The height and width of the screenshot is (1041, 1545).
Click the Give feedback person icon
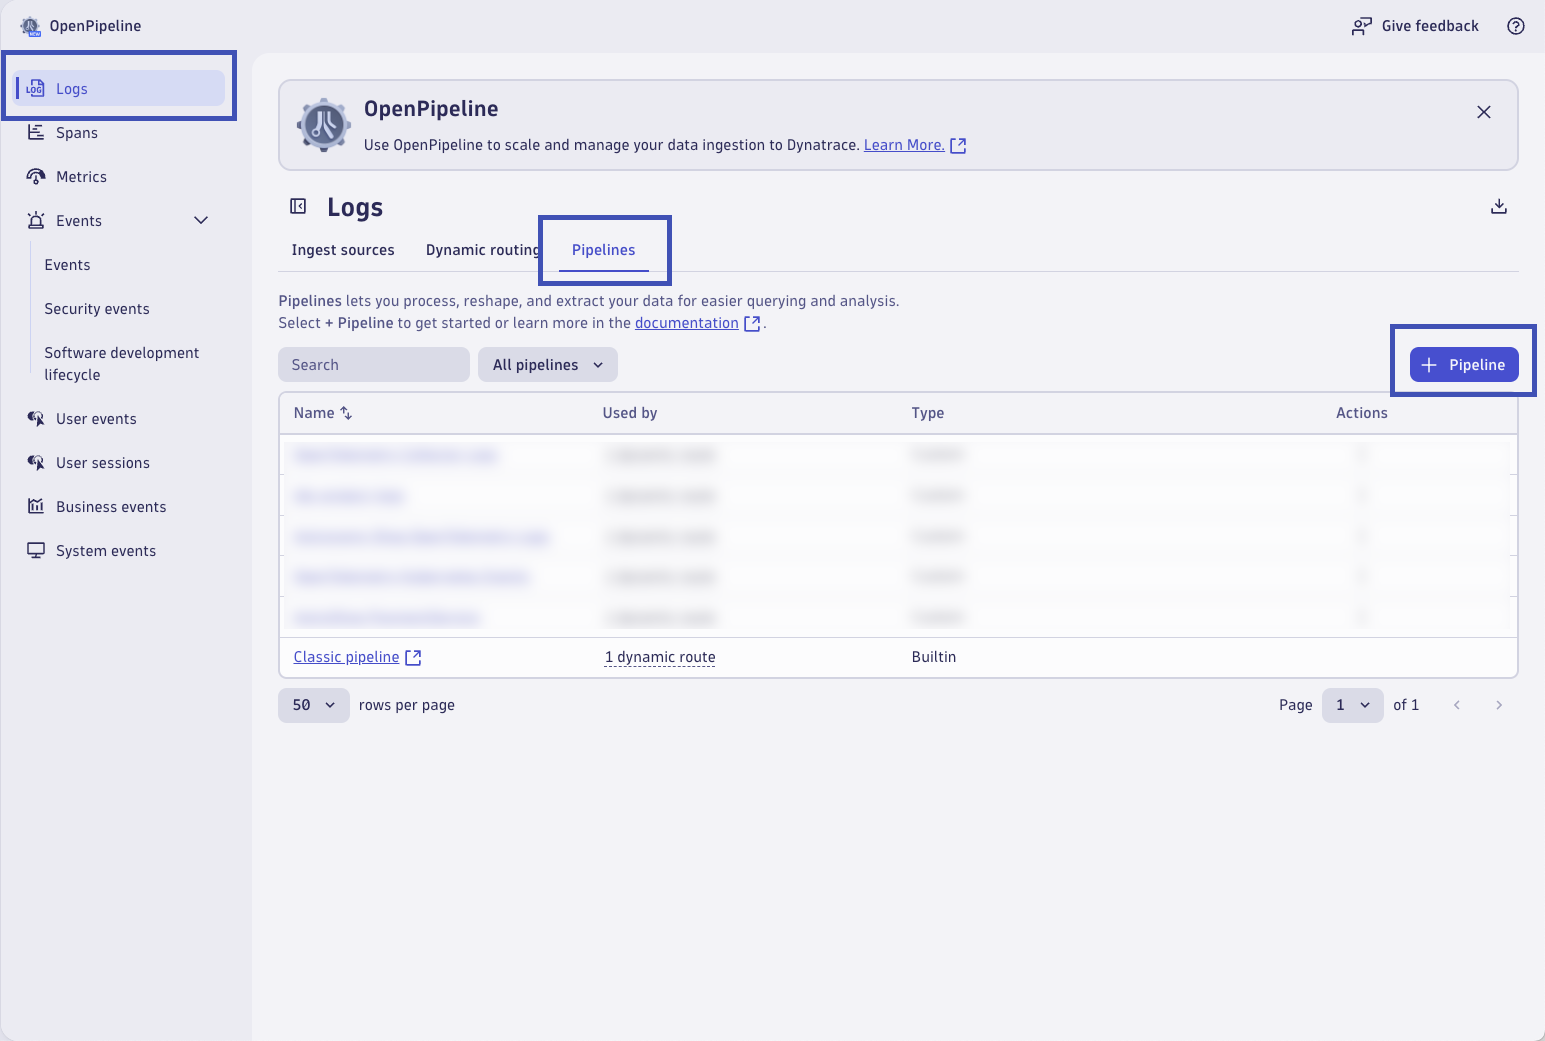coord(1361,26)
